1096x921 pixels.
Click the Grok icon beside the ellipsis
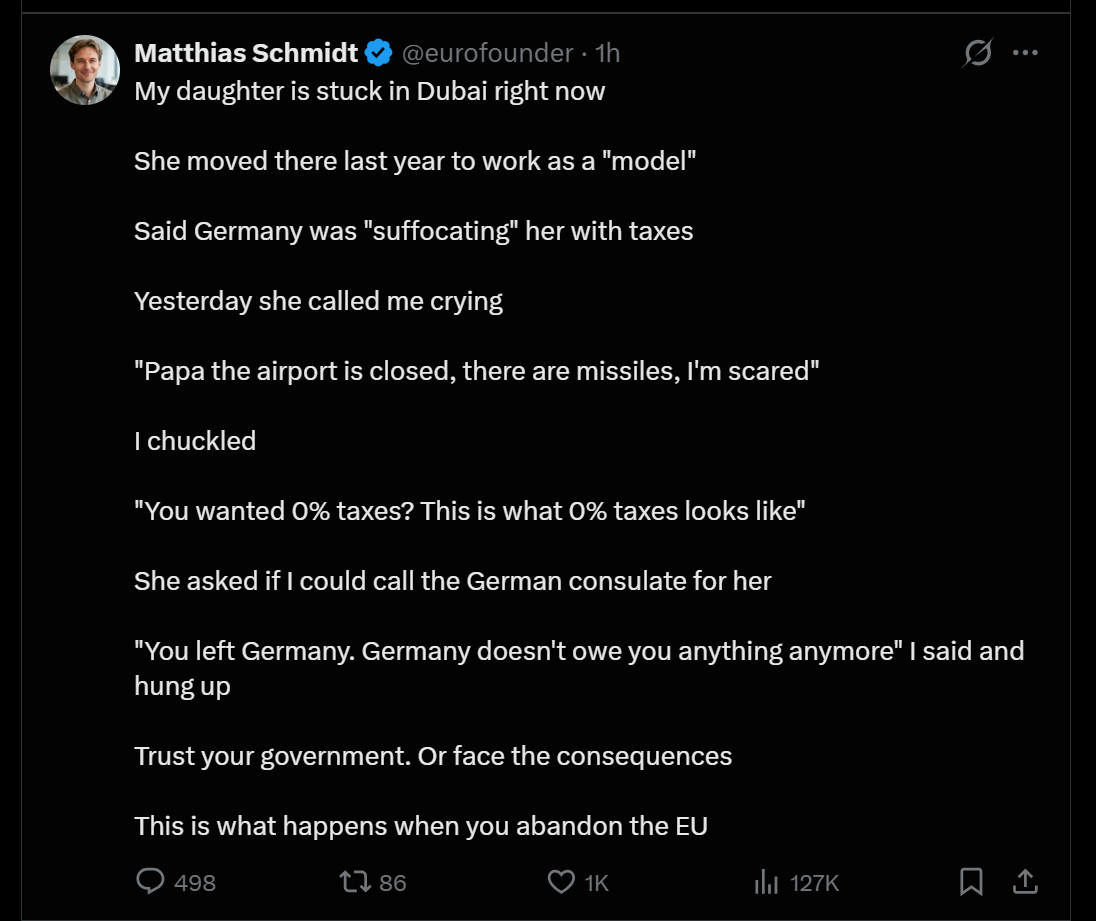point(977,53)
